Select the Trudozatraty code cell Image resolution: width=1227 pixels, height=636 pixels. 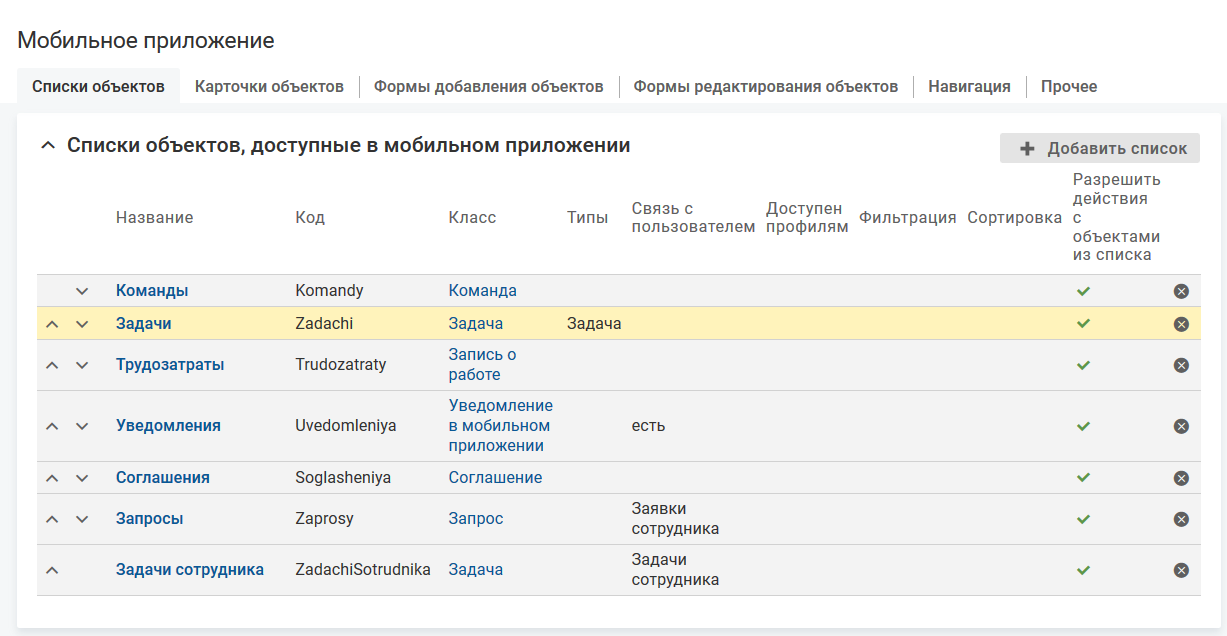(x=340, y=365)
